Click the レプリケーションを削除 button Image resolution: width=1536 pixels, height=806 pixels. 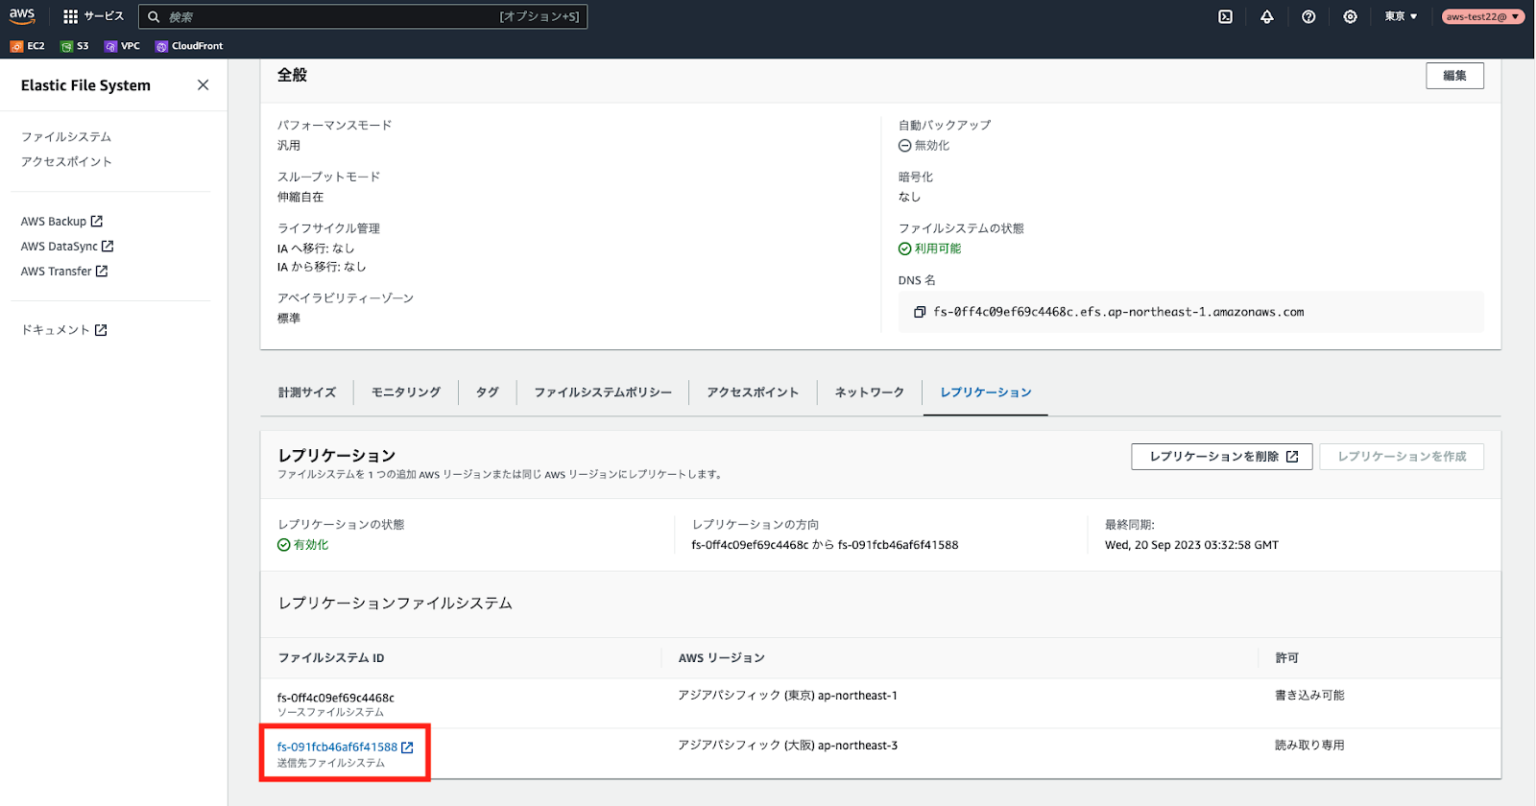1222,457
